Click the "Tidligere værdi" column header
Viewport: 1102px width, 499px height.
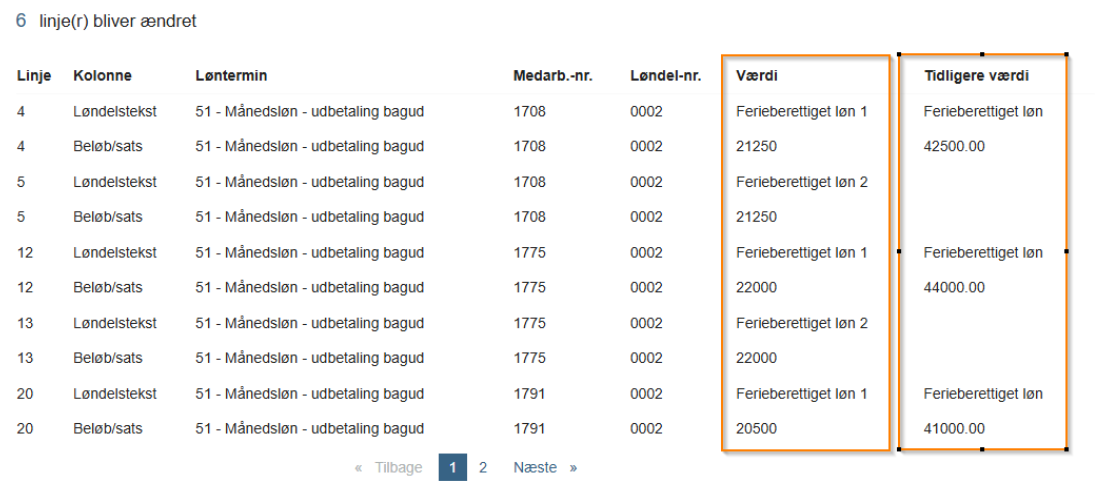click(976, 76)
